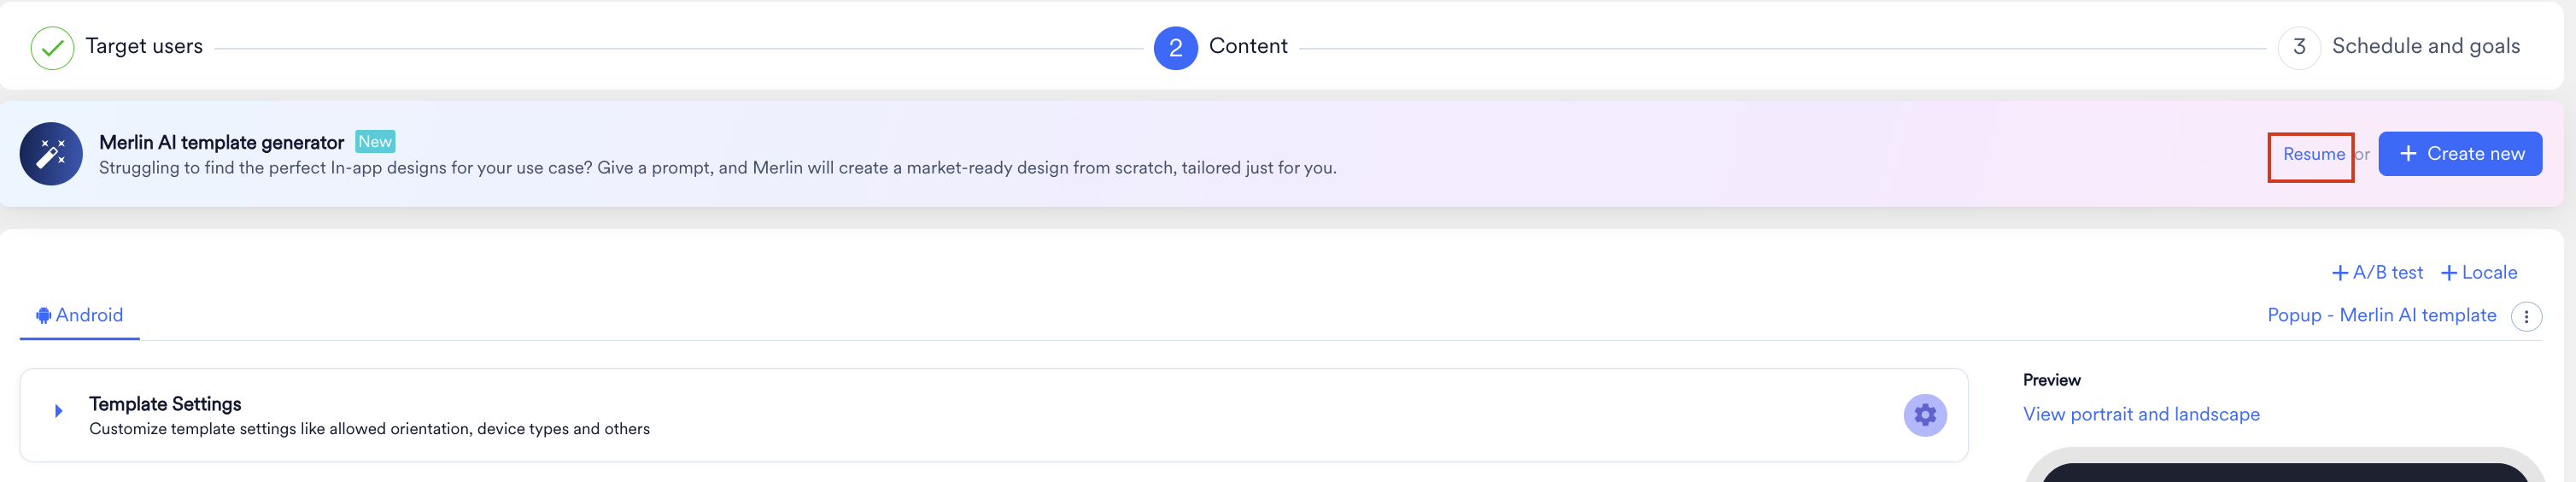Click the step 2 circle for Content

tap(1175, 48)
